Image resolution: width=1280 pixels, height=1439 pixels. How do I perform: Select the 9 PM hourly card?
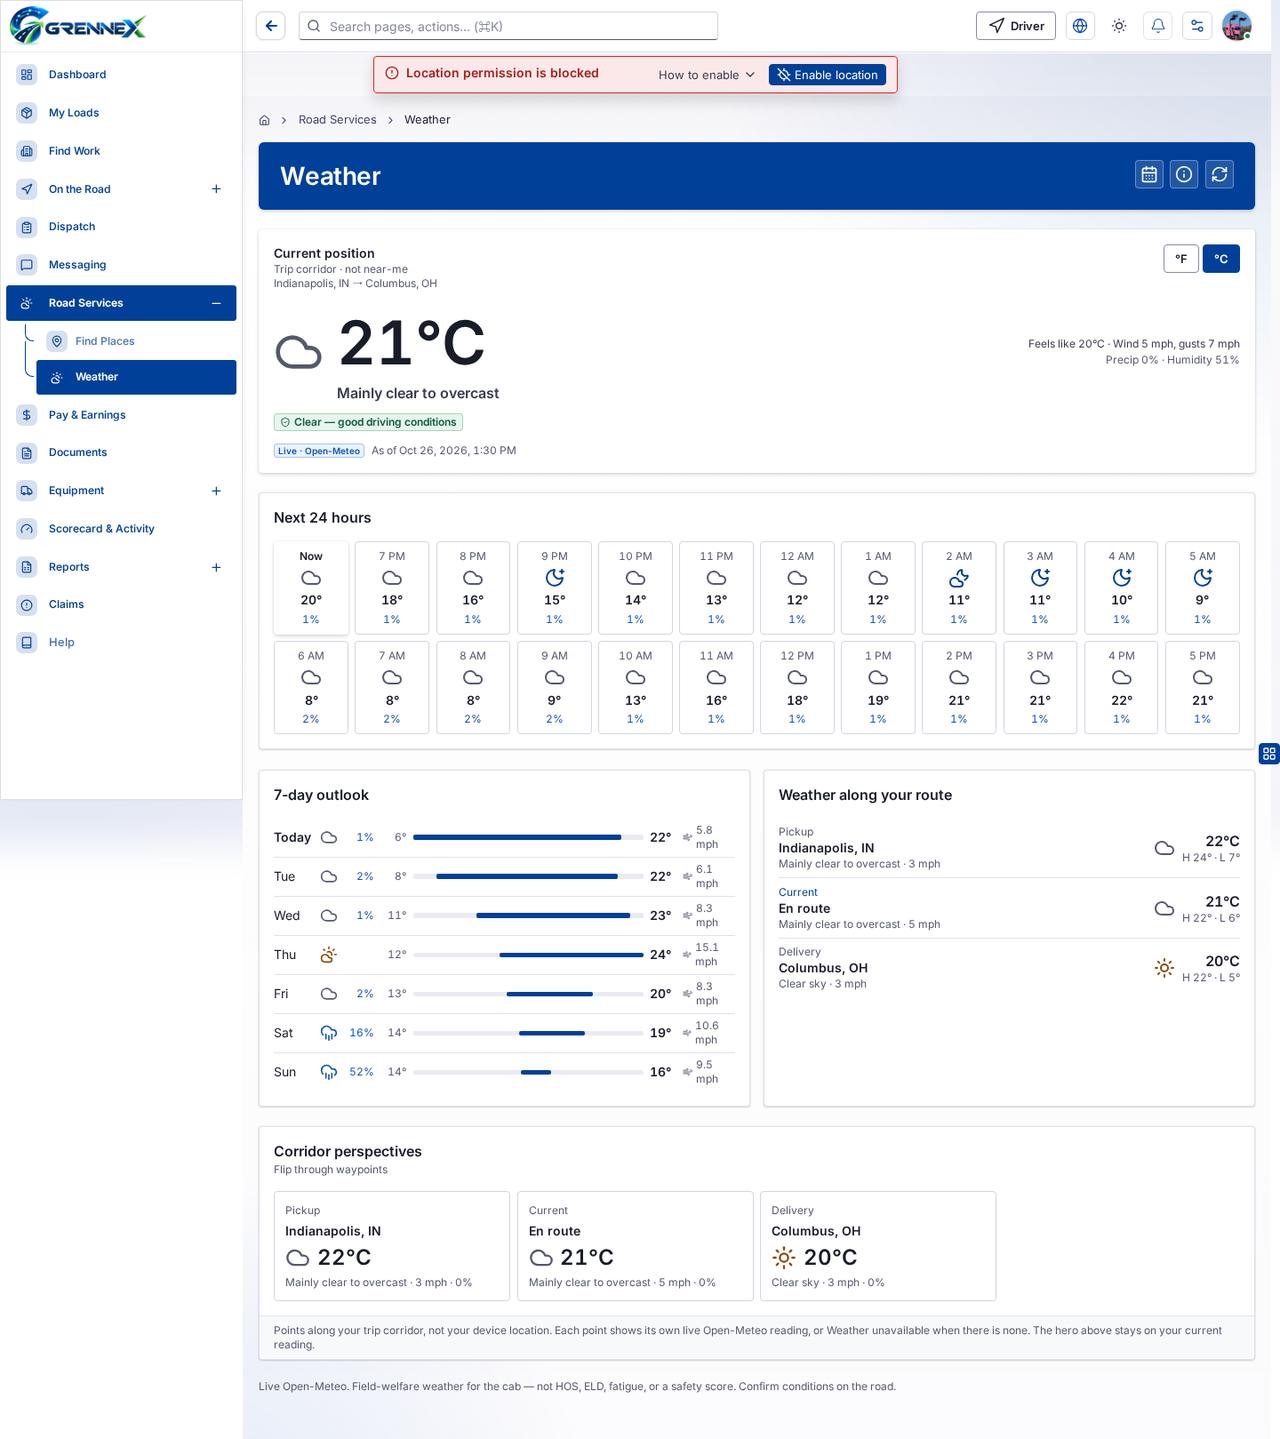(x=554, y=588)
